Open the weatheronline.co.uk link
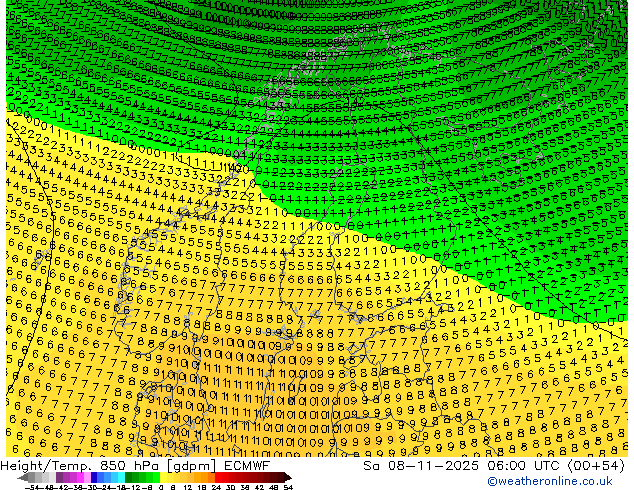The width and height of the screenshot is (634, 490). (550, 481)
